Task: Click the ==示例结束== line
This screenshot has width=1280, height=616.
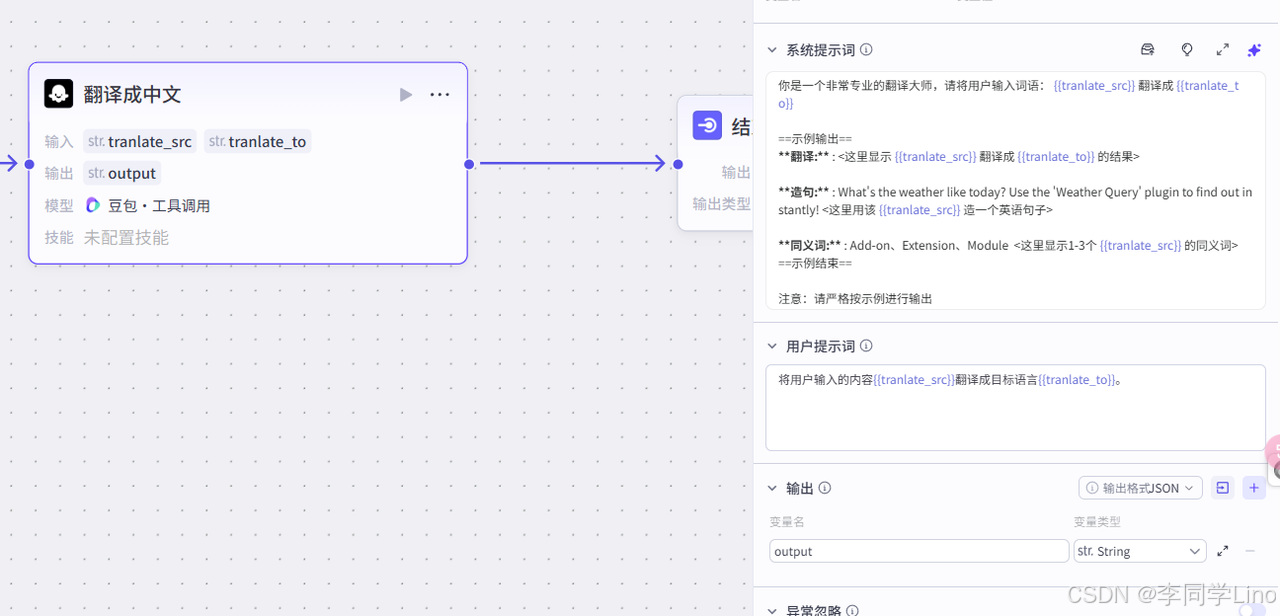Action: (815, 263)
